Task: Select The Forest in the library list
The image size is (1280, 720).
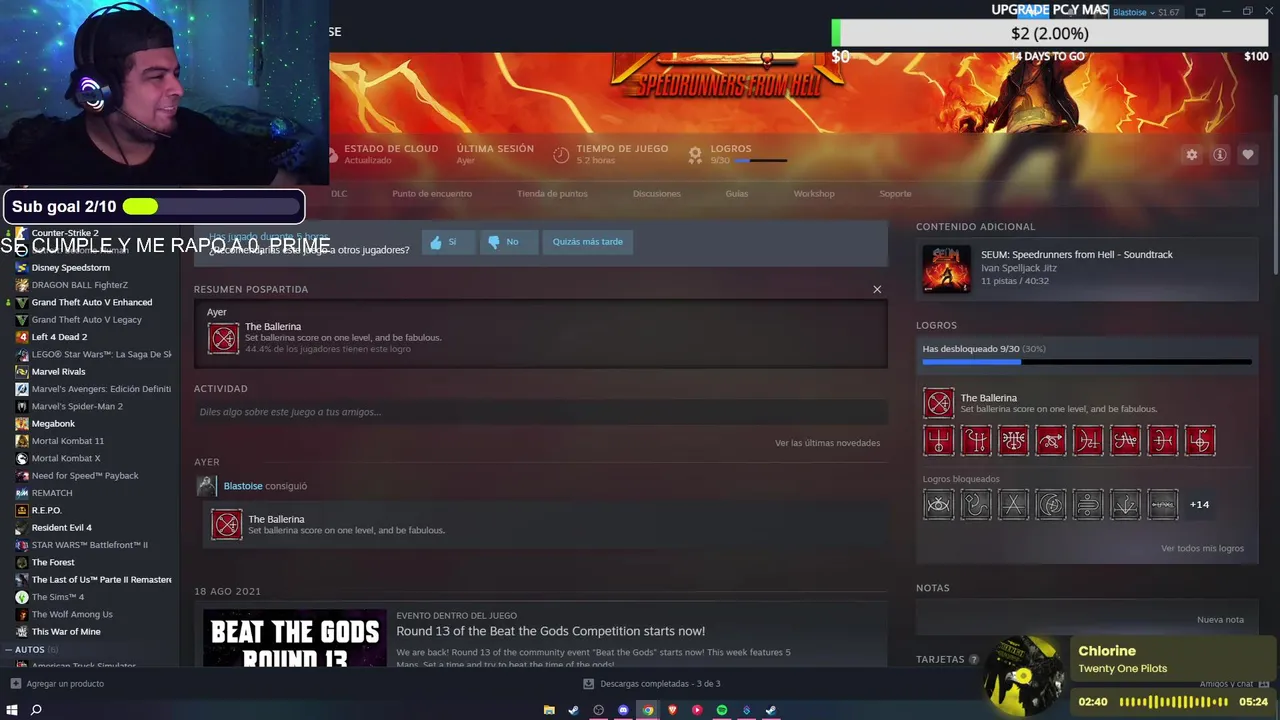Action: 53,562
